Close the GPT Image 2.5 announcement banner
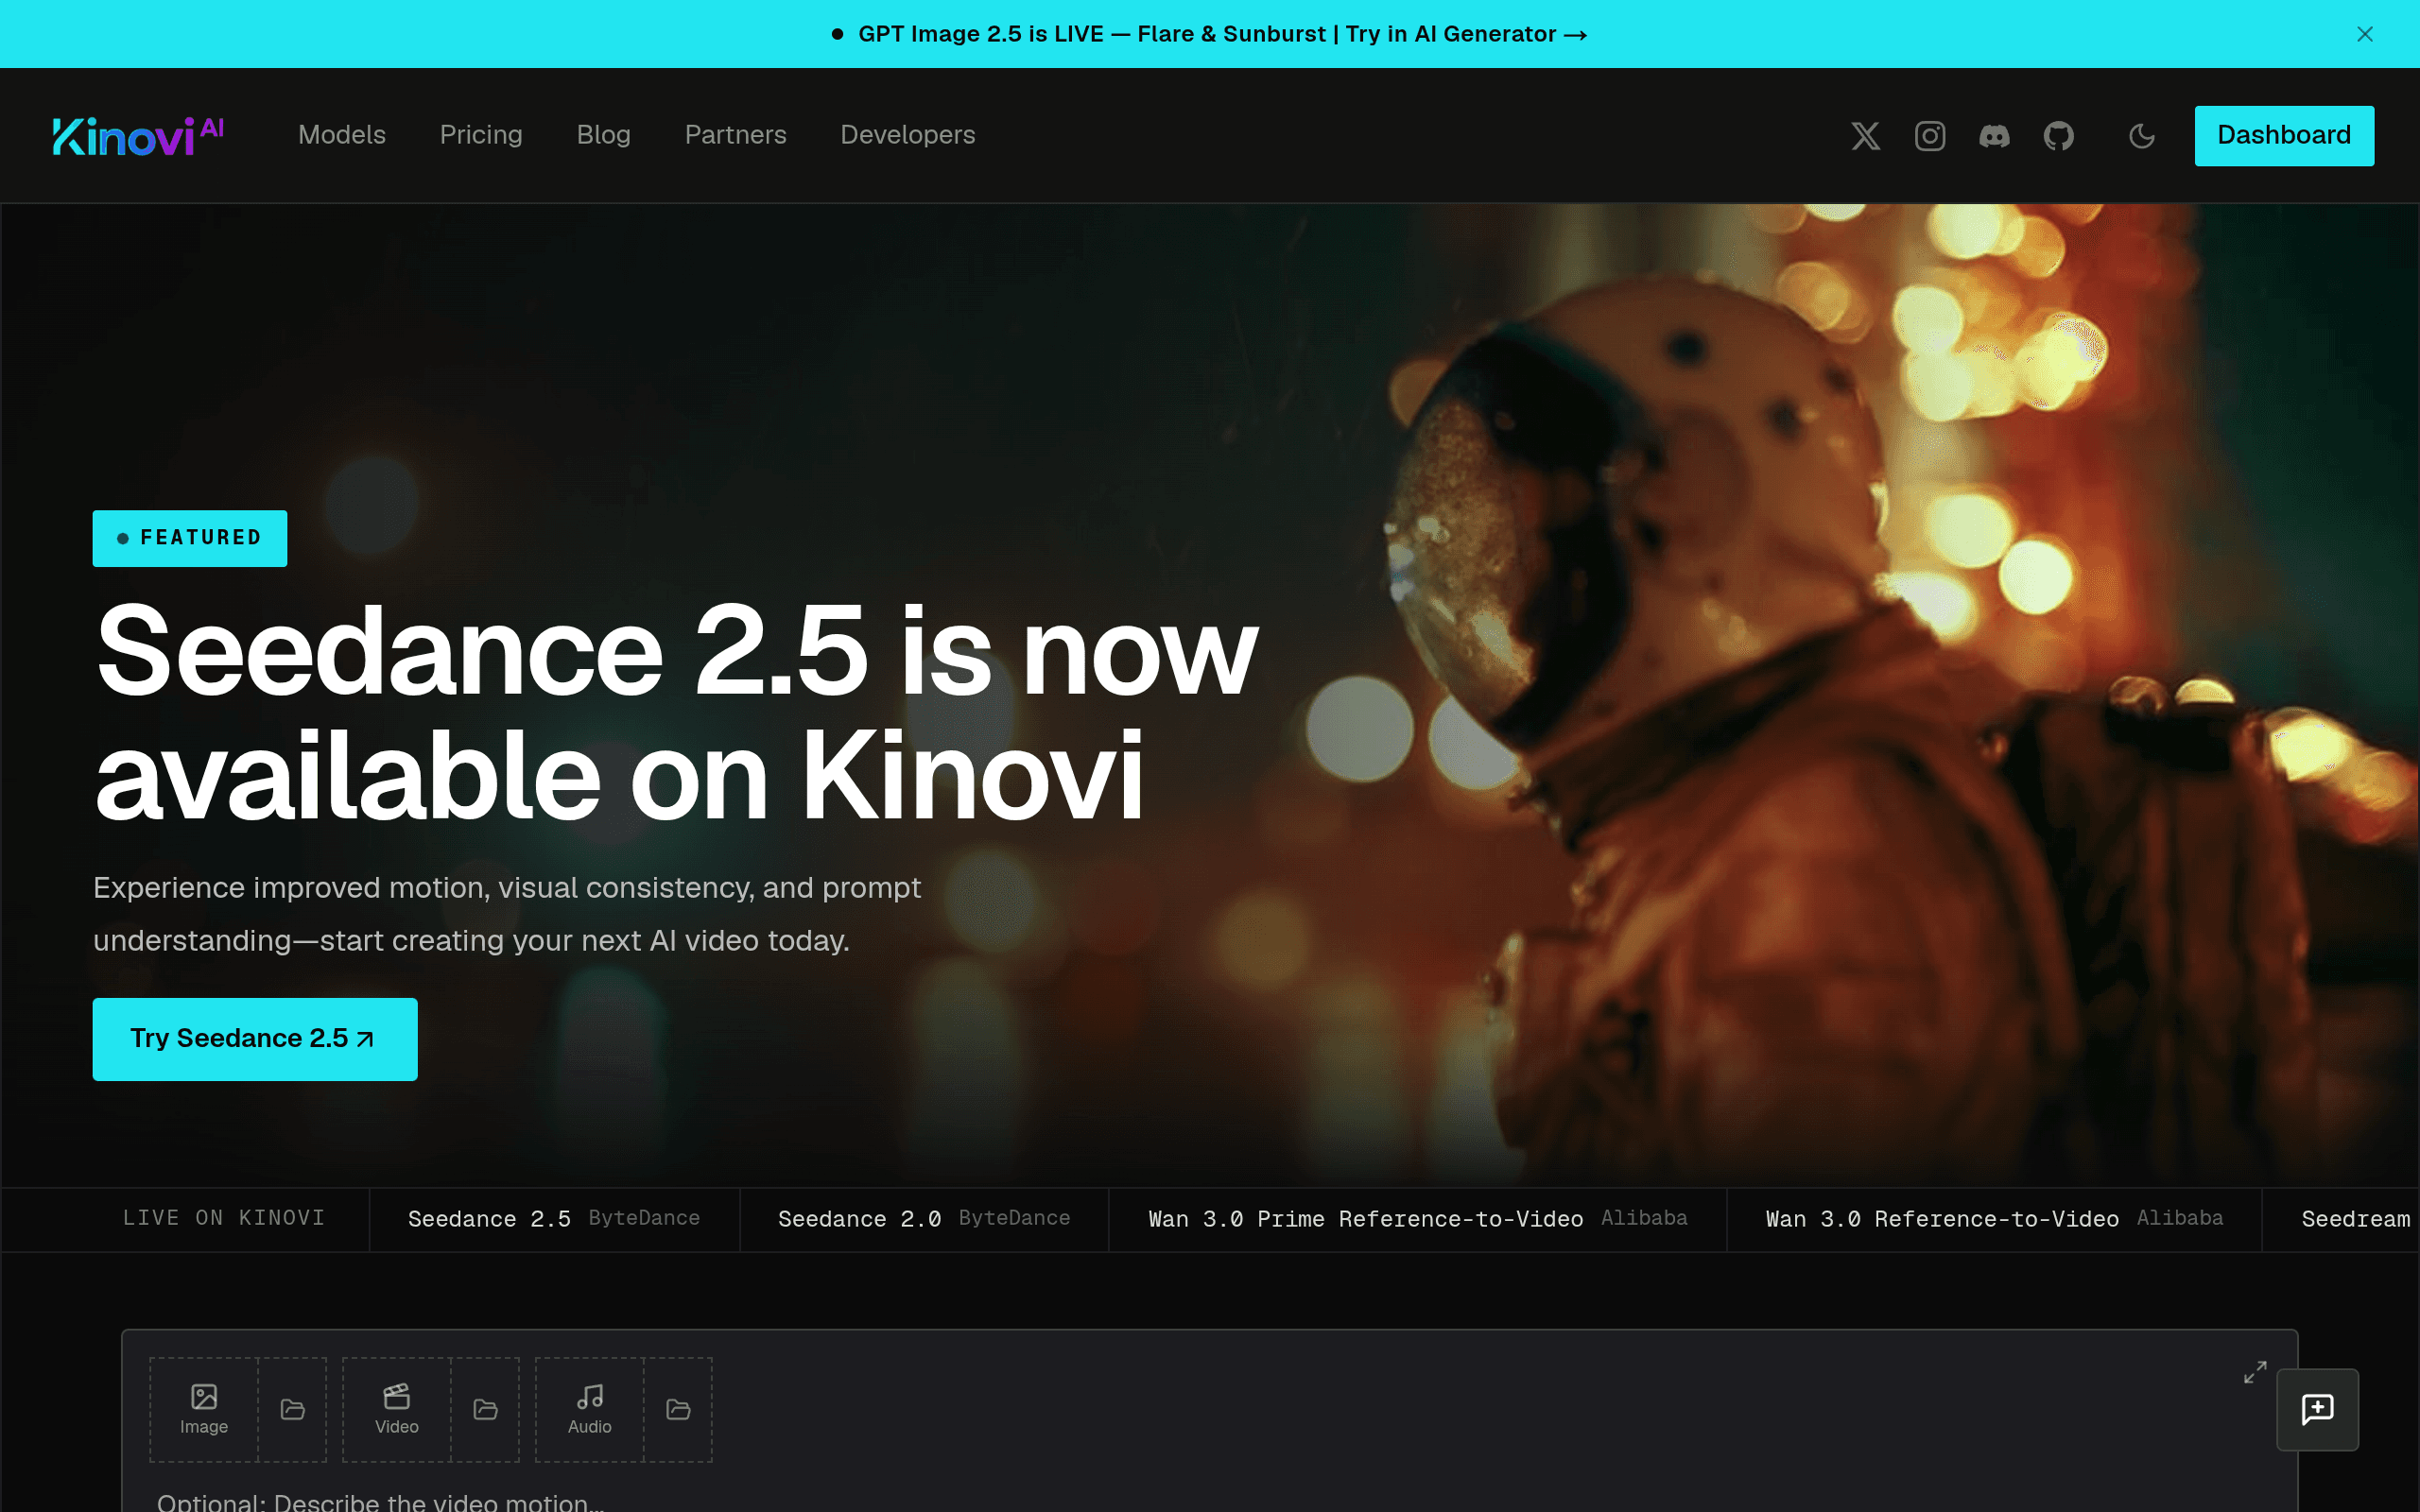 pyautogui.click(x=2365, y=34)
